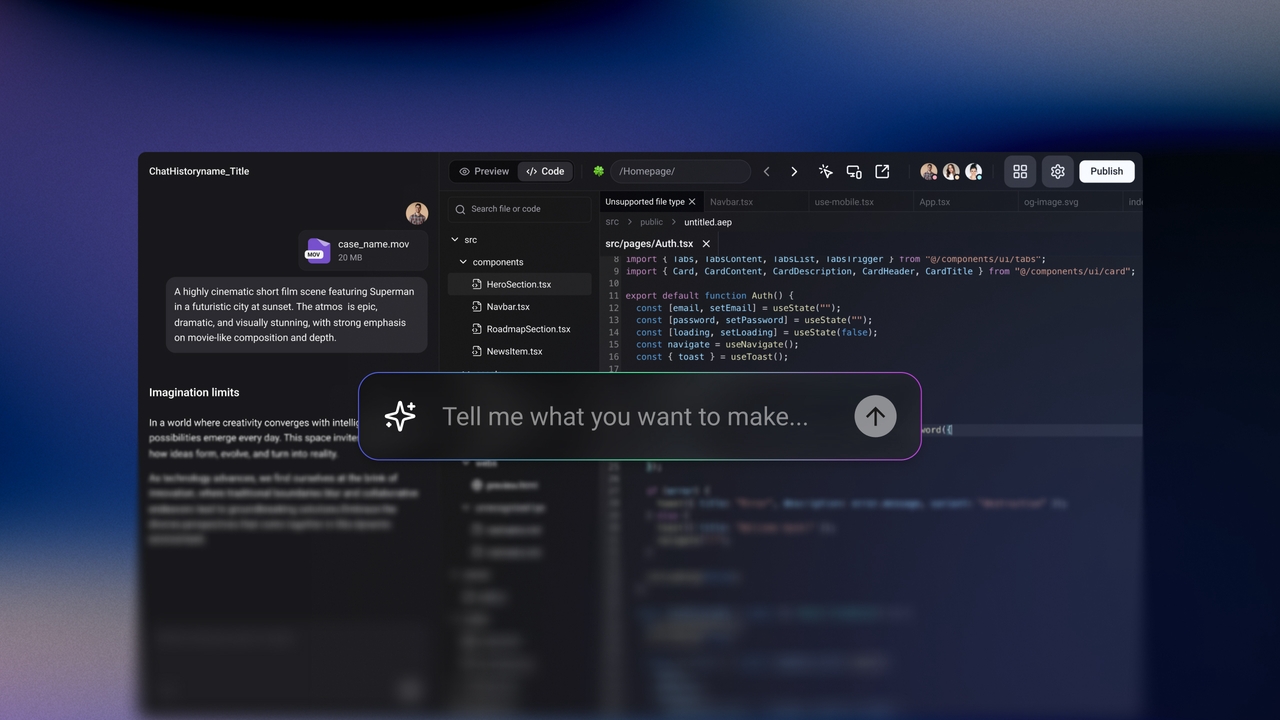Go back with left chevron arrow

[767, 171]
